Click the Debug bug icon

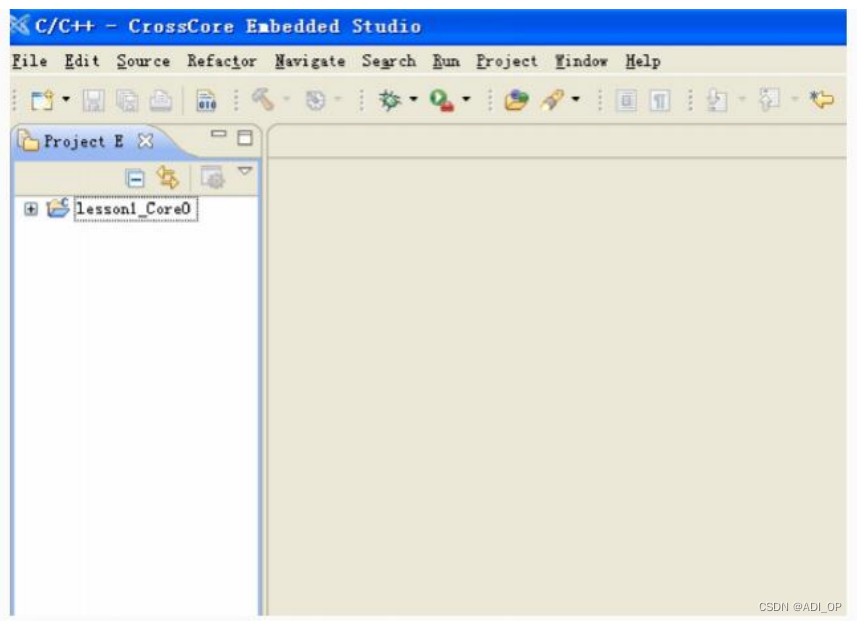pyautogui.click(x=390, y=100)
